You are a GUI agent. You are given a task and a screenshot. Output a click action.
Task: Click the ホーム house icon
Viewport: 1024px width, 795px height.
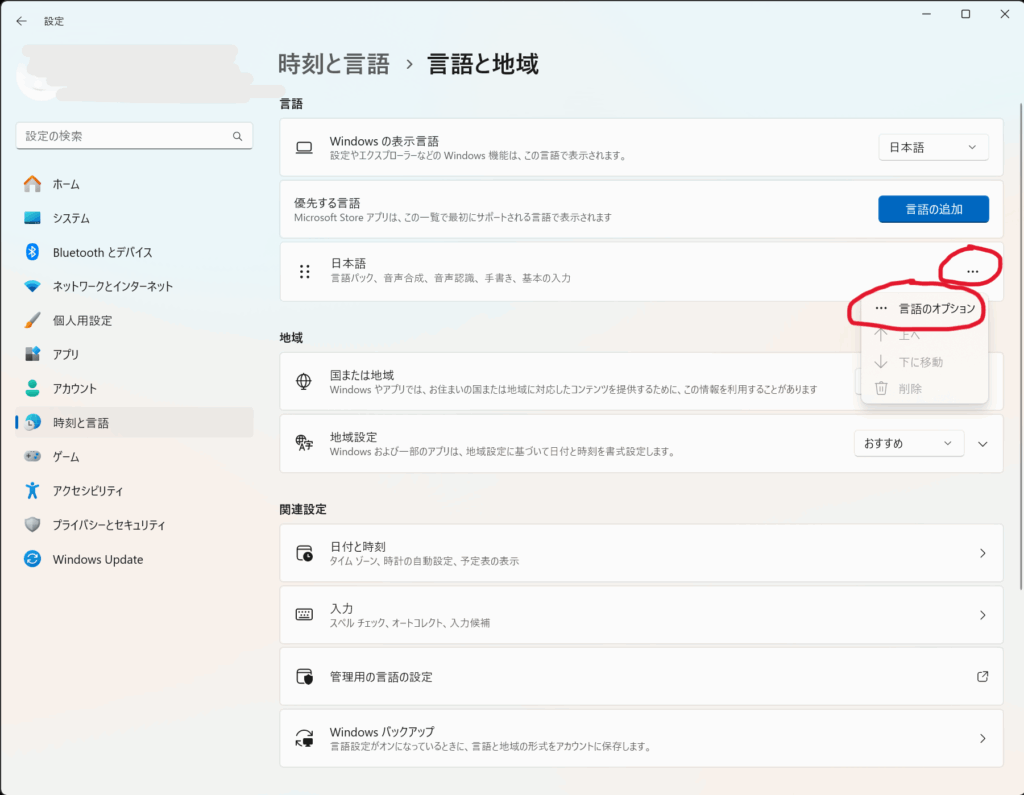click(x=32, y=184)
